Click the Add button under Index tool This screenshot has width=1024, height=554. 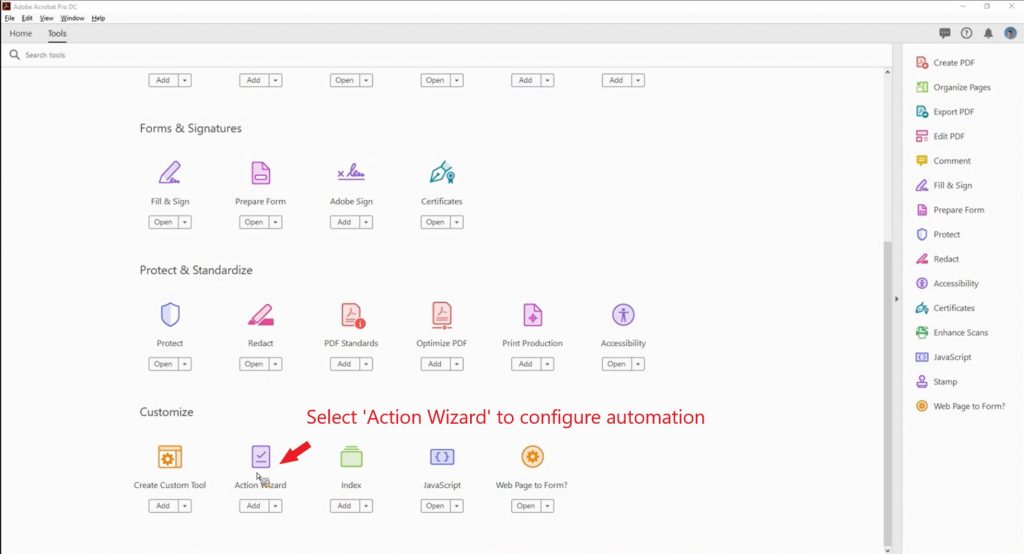click(345, 506)
